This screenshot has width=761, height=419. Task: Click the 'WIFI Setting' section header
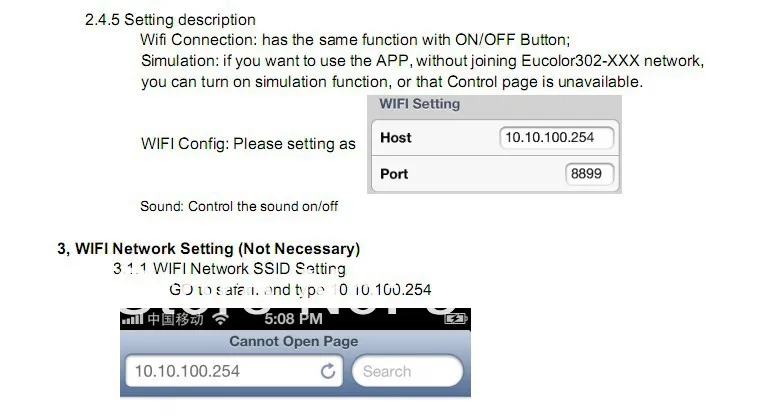point(419,104)
